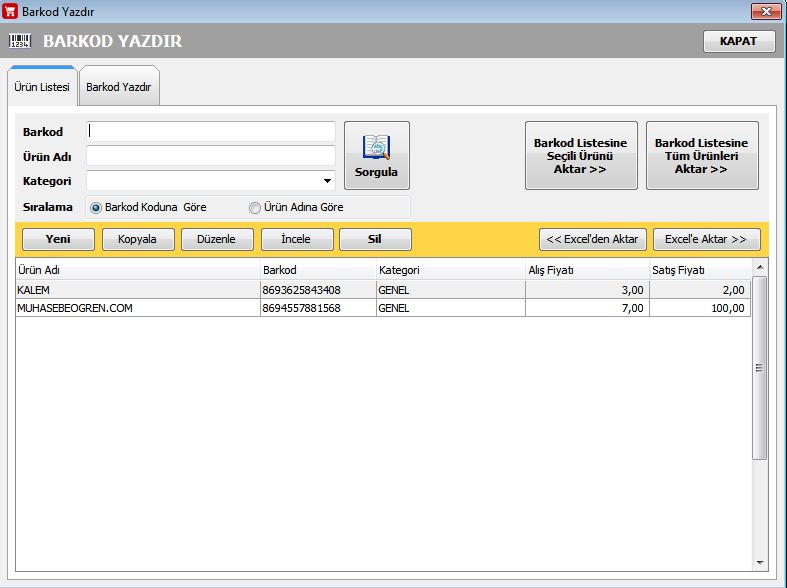Click the İncele button
The width and height of the screenshot is (787, 588).
[297, 239]
